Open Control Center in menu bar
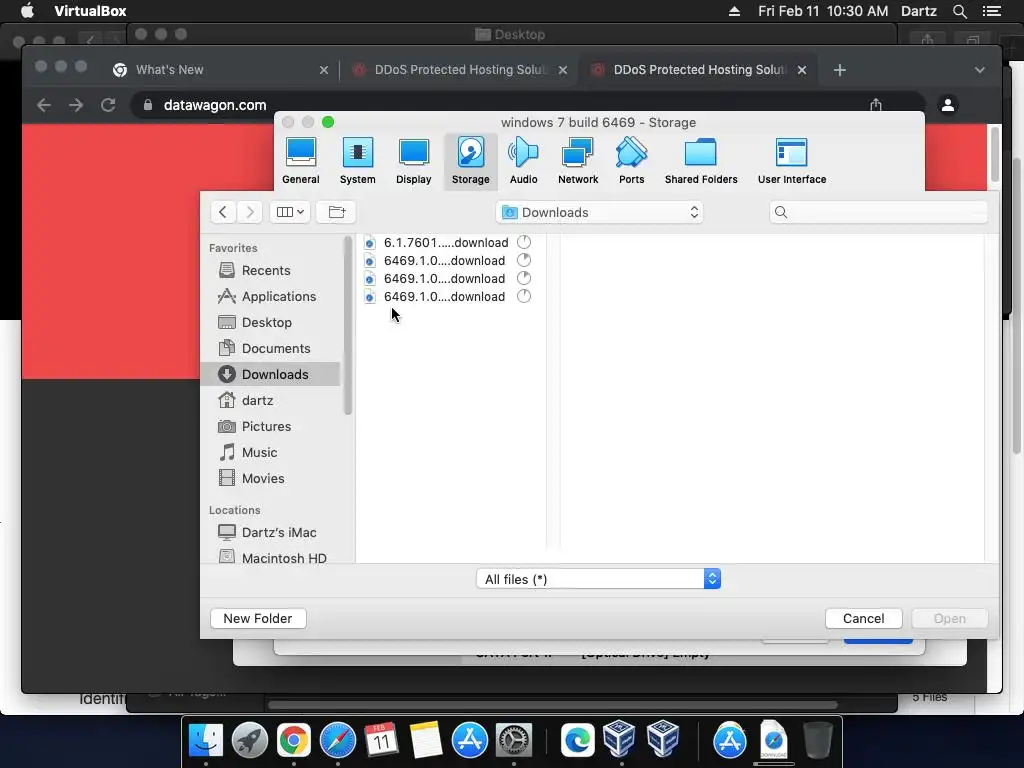 pos(991,11)
